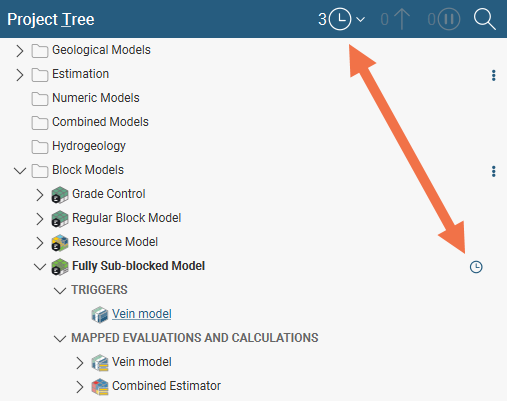Viewport: 507px width, 401px height.
Task: Expand the Geological Models folder
Action: pos(20,51)
